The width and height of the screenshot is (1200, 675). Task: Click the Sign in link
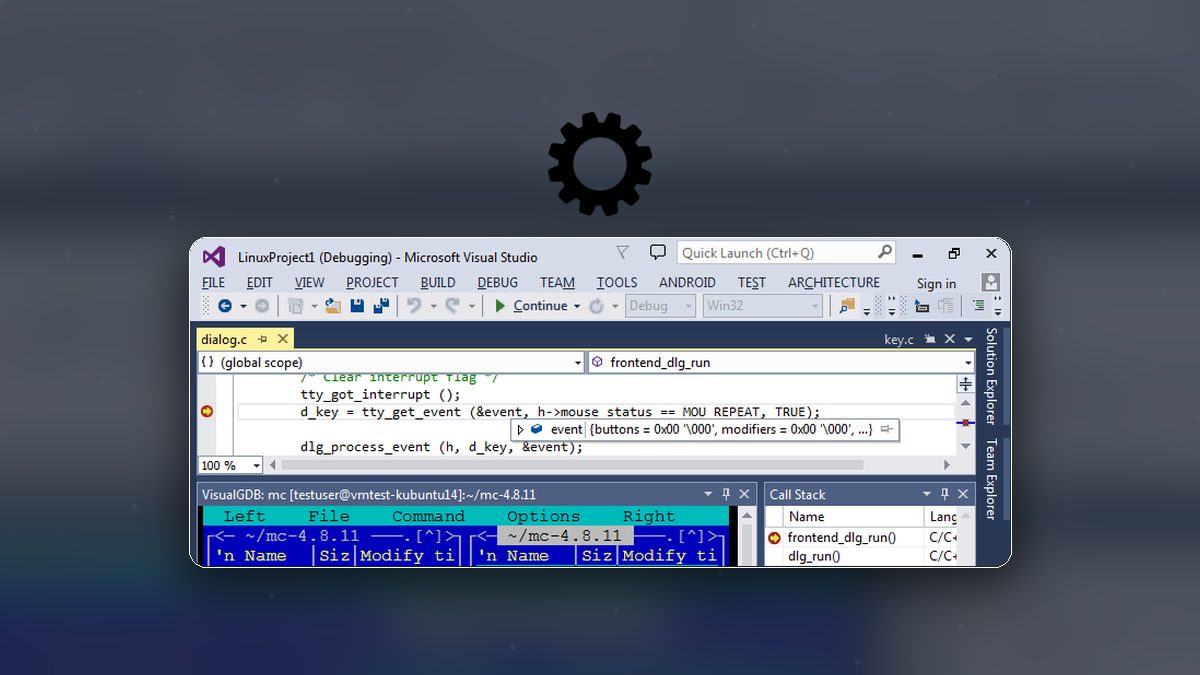[x=936, y=284]
